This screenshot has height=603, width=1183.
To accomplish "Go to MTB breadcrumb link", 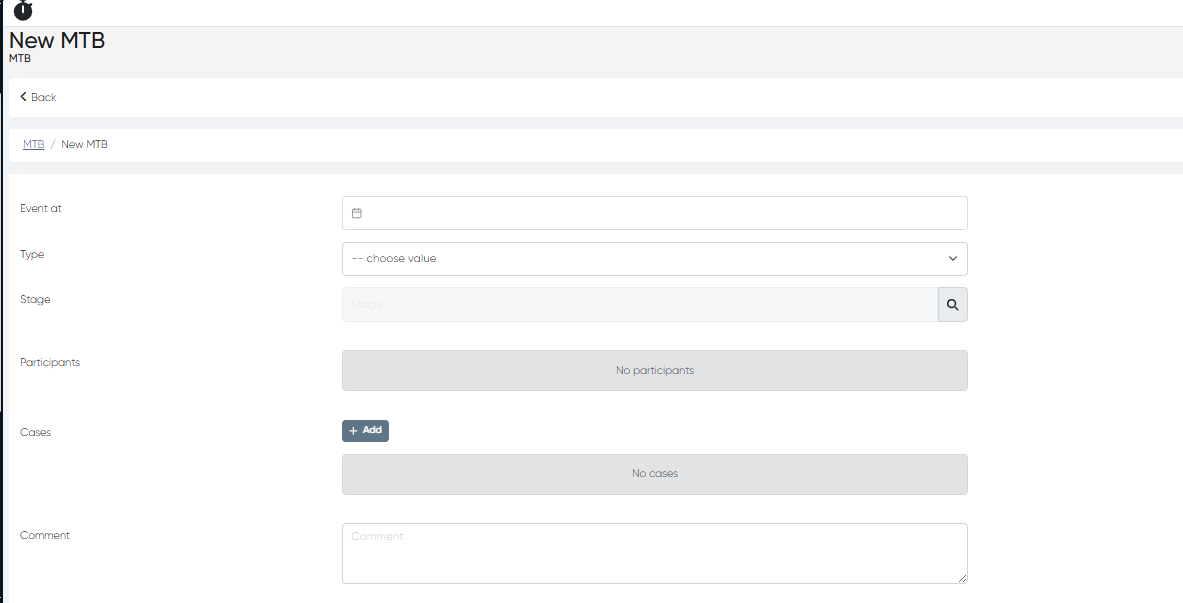I will coord(34,144).
